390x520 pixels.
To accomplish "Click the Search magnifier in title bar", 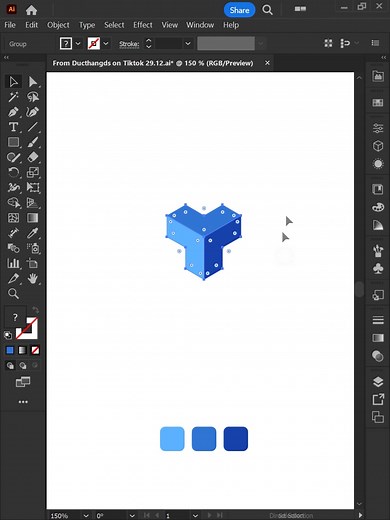I will 267,10.
